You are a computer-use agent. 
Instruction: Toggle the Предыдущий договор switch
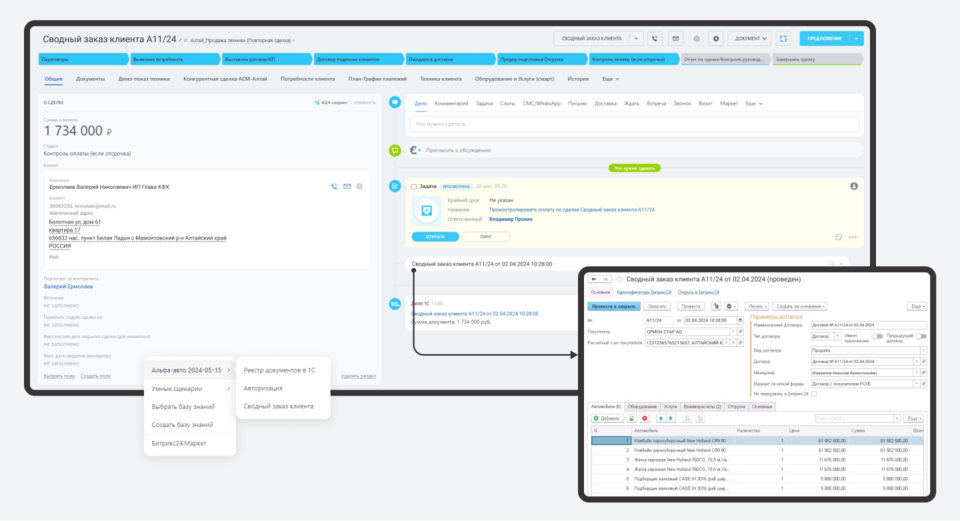click(920, 336)
